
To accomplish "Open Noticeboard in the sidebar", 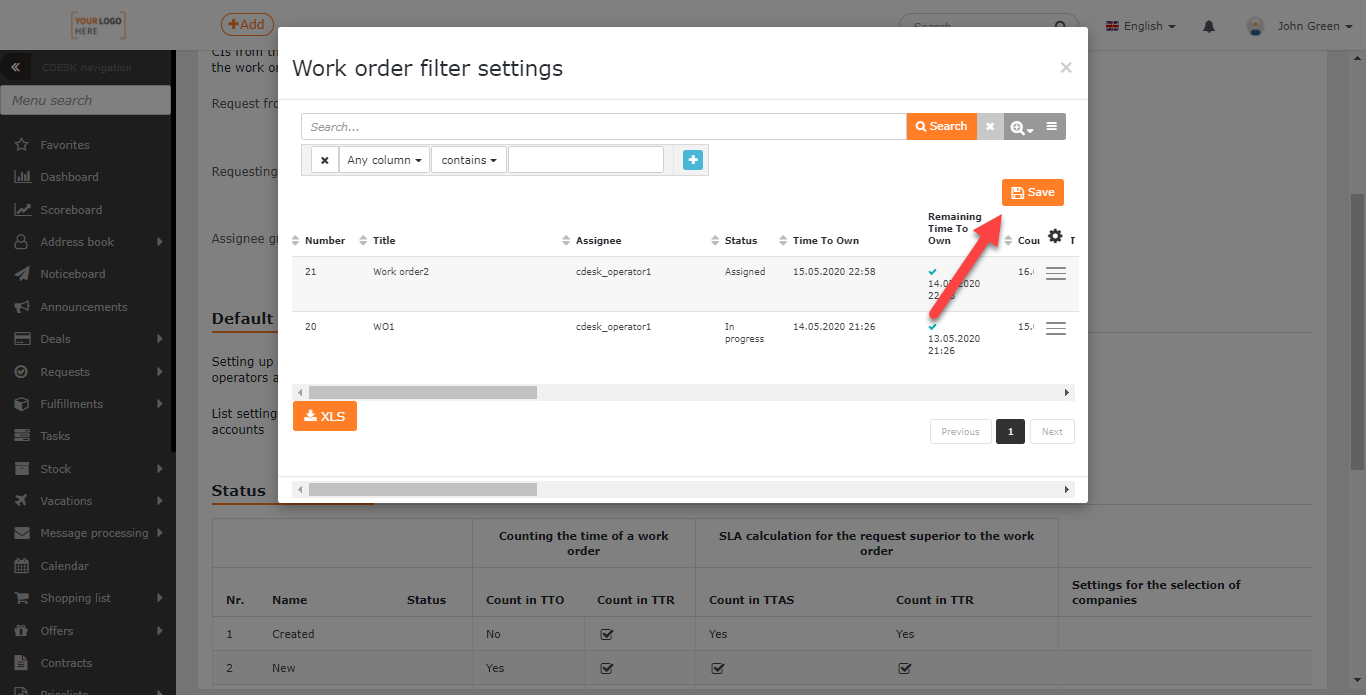I will tap(73, 274).
